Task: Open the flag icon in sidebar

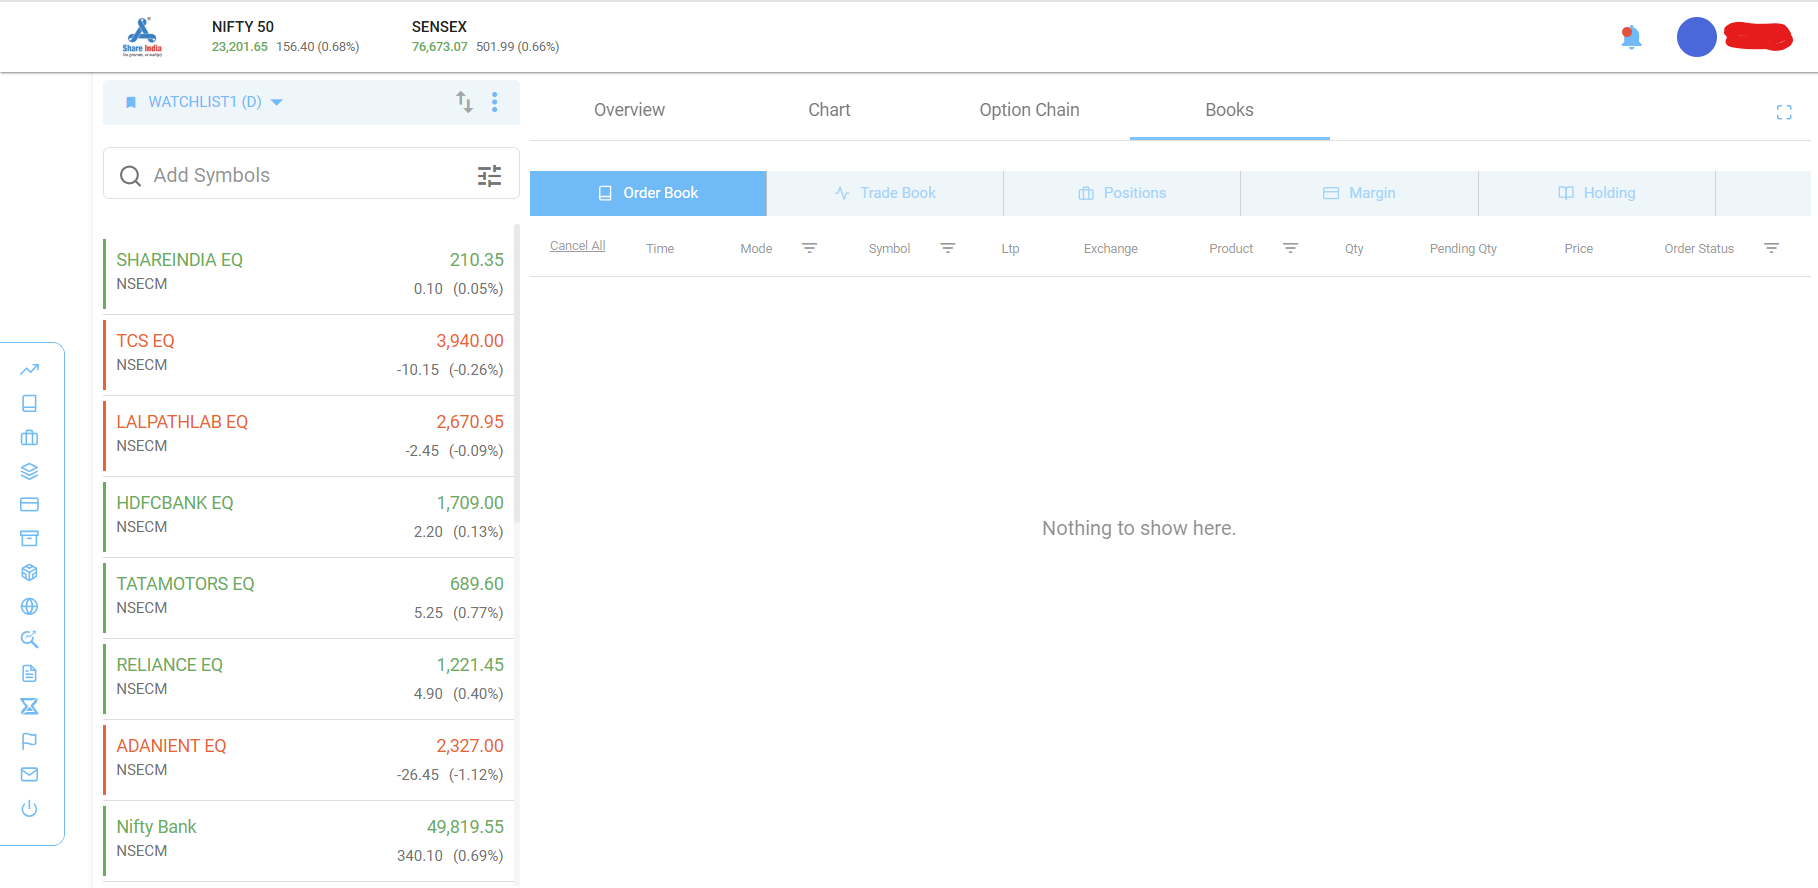Action: click(29, 741)
